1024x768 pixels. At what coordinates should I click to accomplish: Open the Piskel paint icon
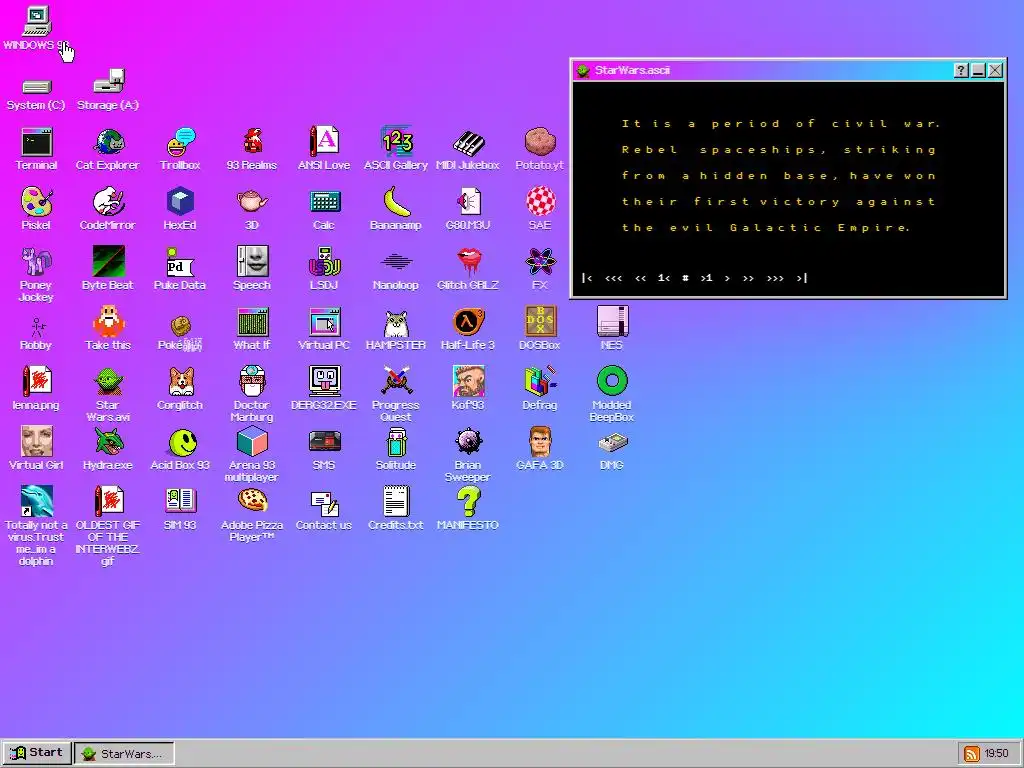[36, 209]
